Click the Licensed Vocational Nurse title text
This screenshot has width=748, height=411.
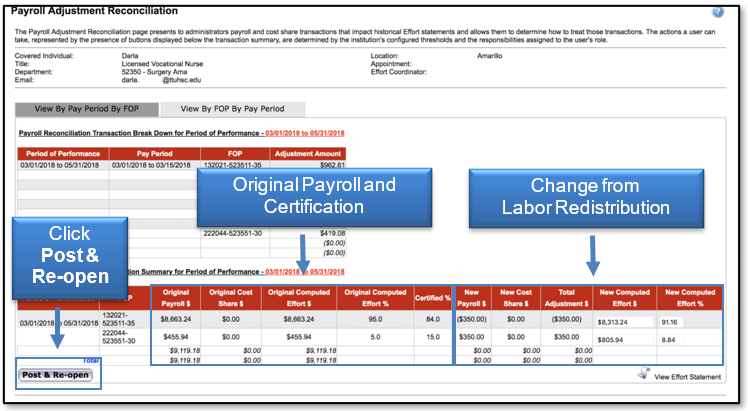click(x=162, y=64)
